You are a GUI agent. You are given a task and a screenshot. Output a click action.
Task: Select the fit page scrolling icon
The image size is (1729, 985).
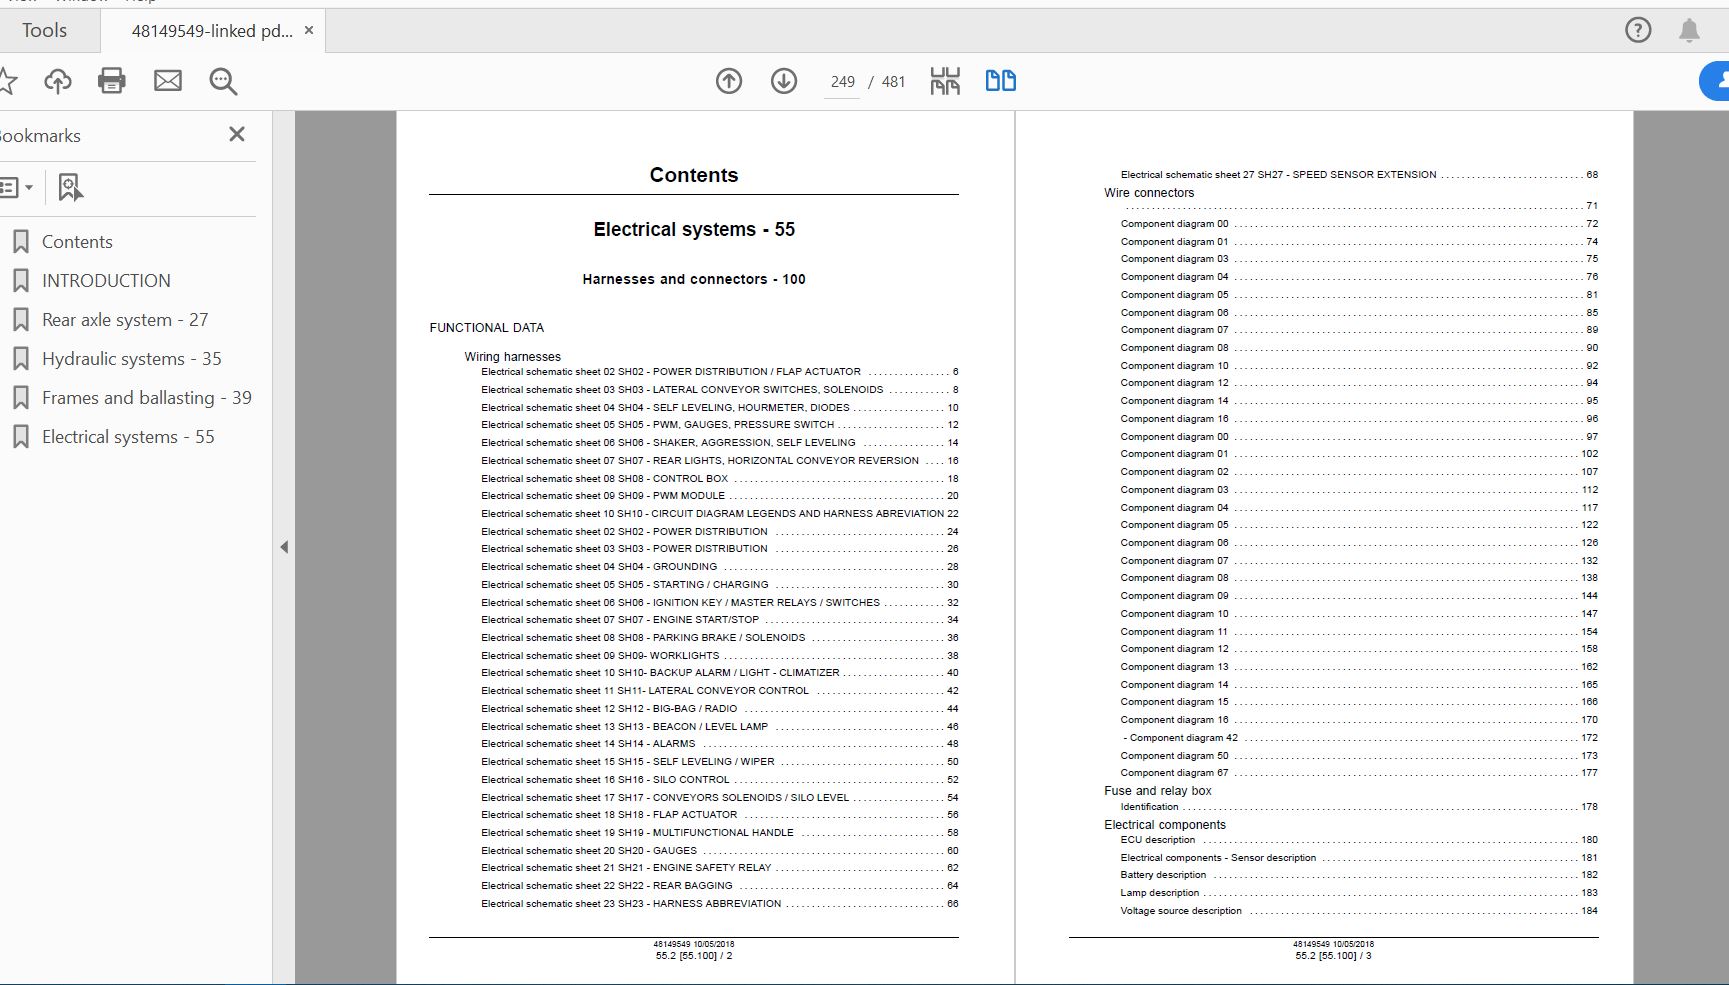pyautogui.click(x=945, y=81)
